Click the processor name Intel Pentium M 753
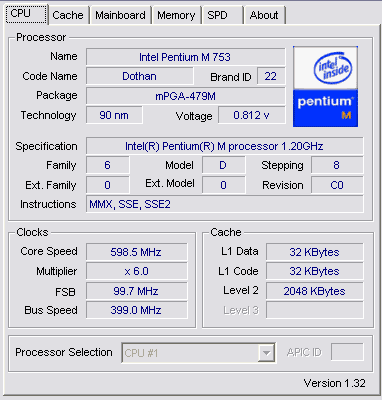This screenshot has width=382, height=400. pos(185,57)
